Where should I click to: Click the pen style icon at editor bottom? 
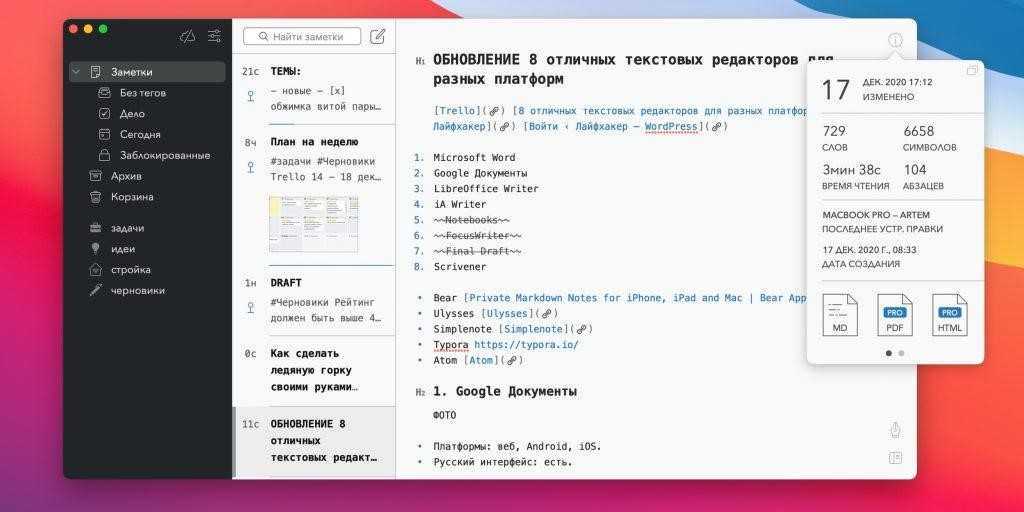point(895,430)
